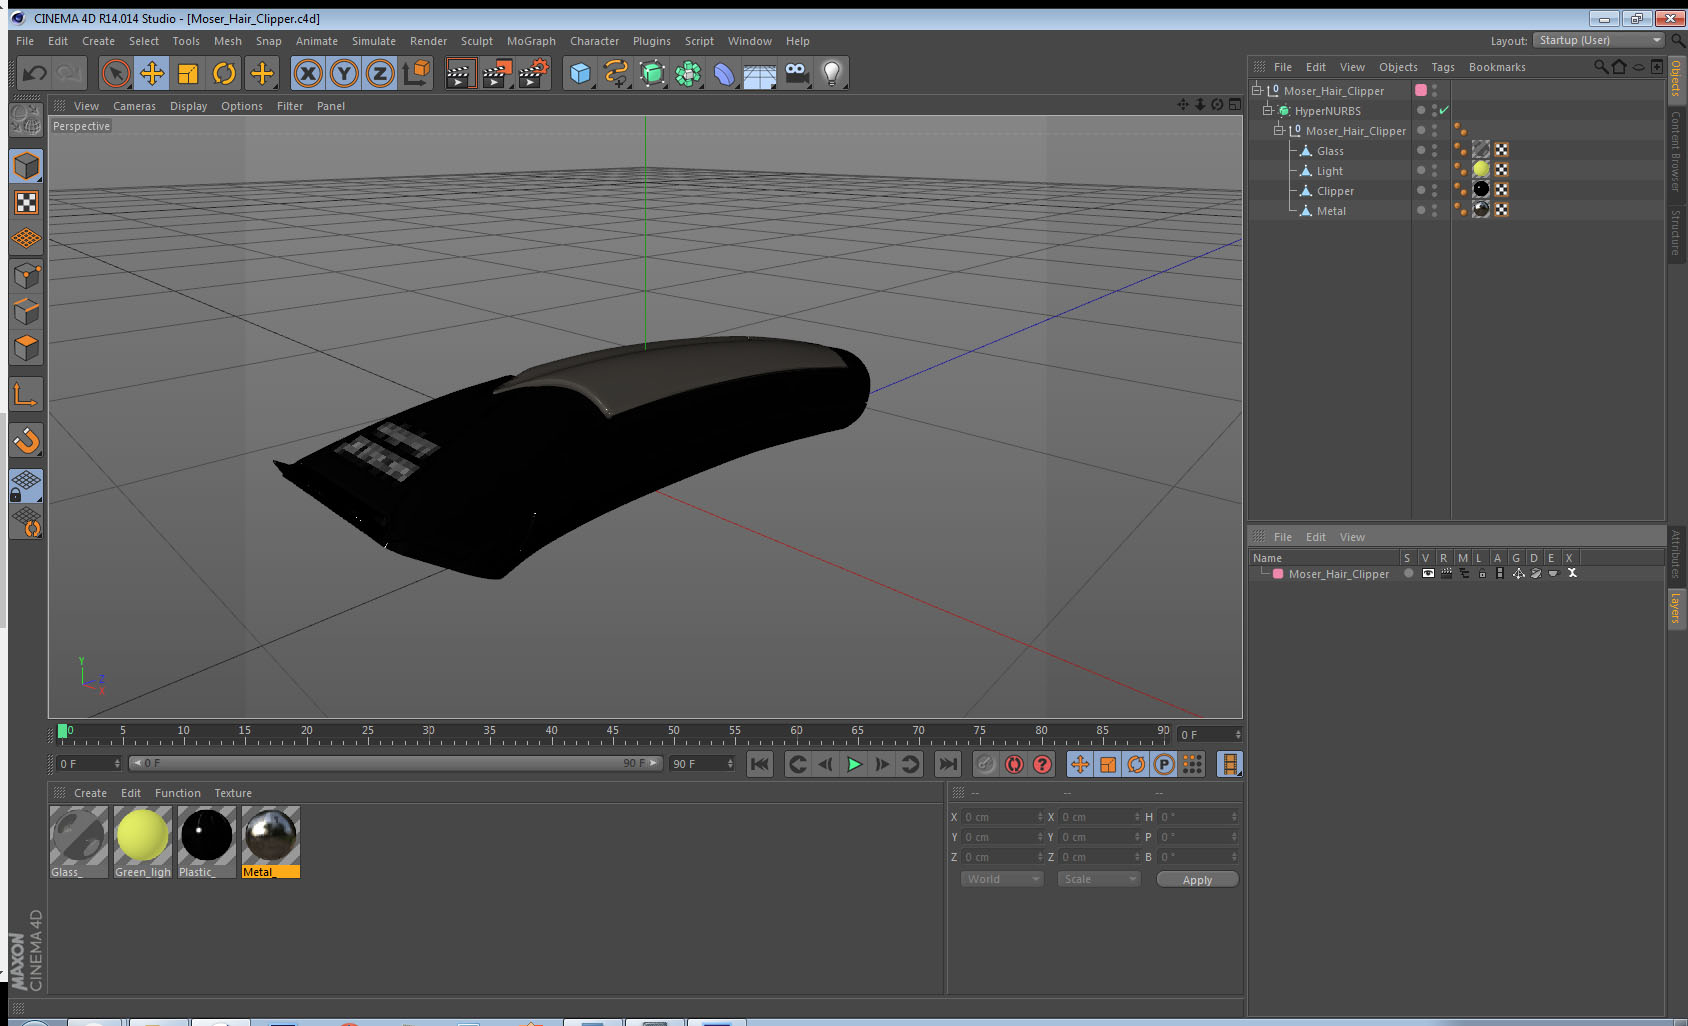
Task: Toggle layer view eye for Moser_Hair_Clipper
Action: (x=1428, y=573)
